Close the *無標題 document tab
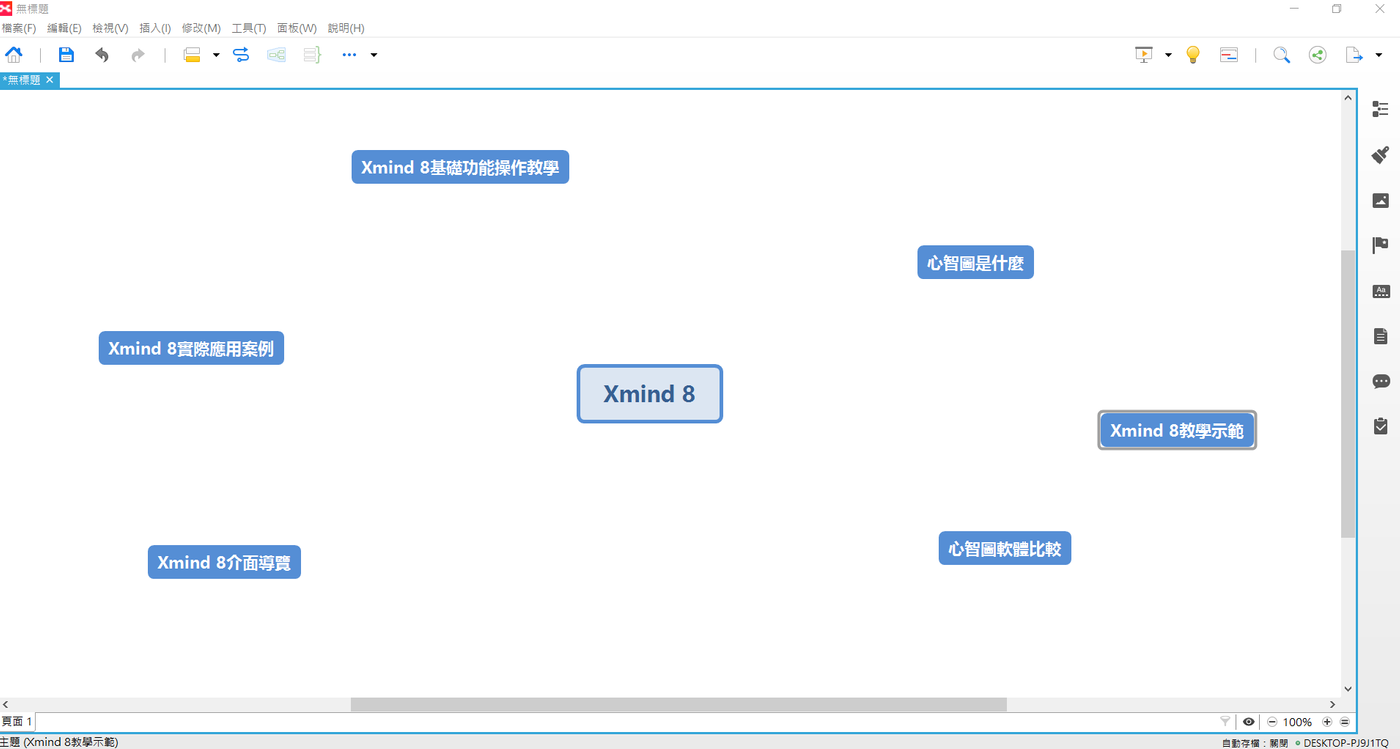Screen dimensions: 1400x749 point(50,80)
